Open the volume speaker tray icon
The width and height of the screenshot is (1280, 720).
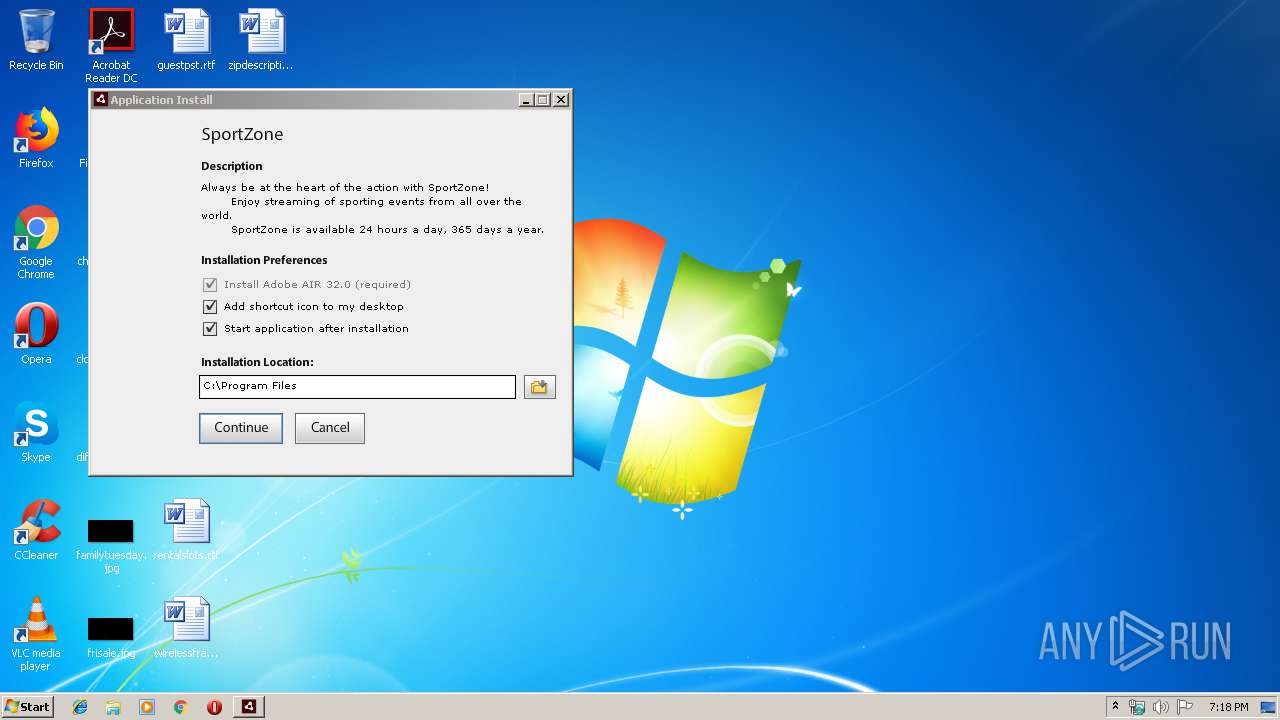(1161, 707)
